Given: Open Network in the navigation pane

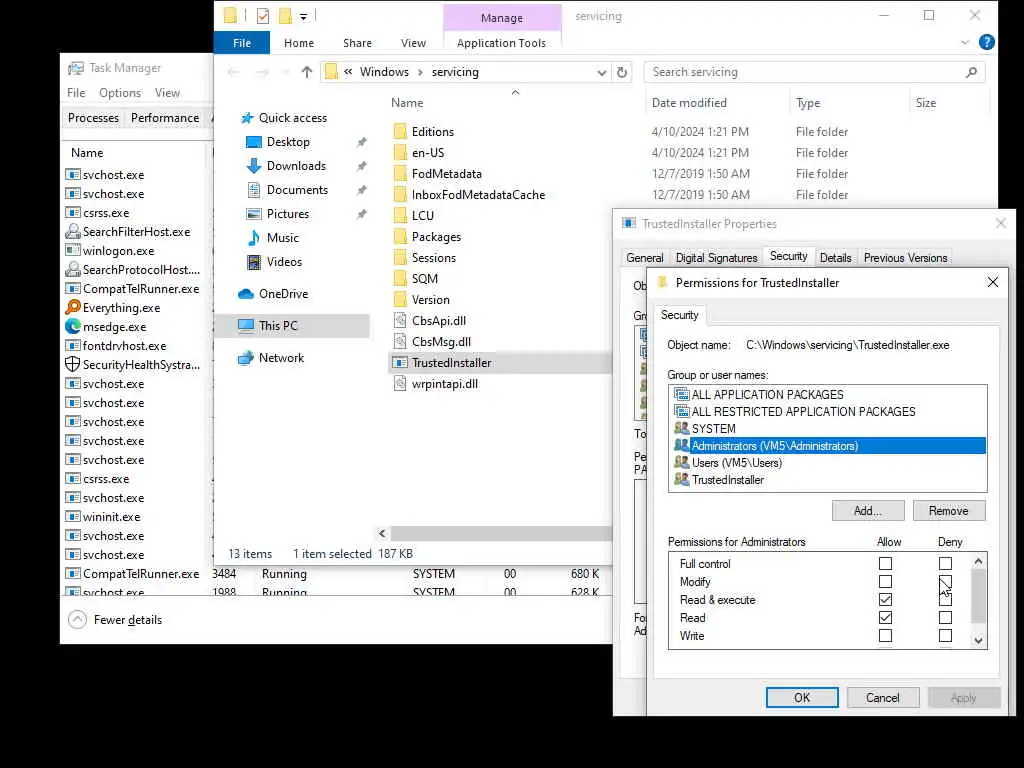Looking at the screenshot, I should pos(281,358).
